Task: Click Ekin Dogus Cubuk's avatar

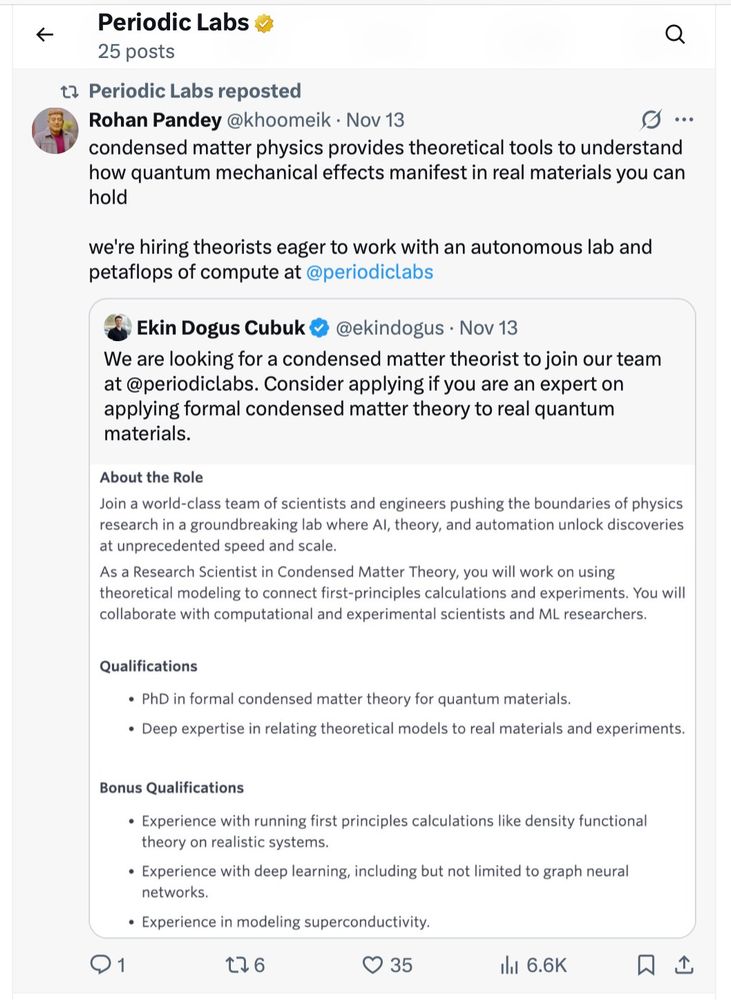Action: click(x=117, y=327)
